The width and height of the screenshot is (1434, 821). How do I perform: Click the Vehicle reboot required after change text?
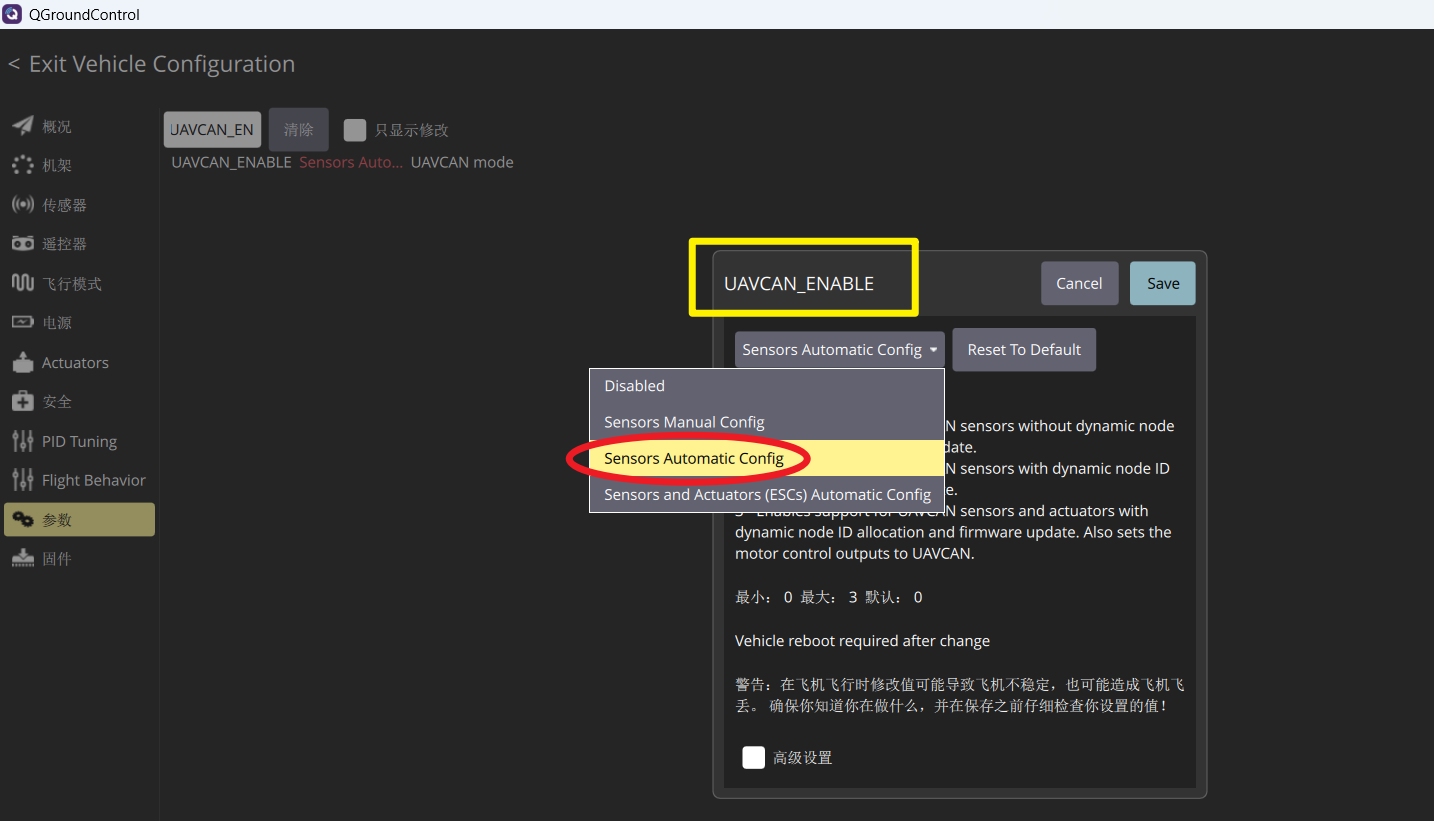862,641
